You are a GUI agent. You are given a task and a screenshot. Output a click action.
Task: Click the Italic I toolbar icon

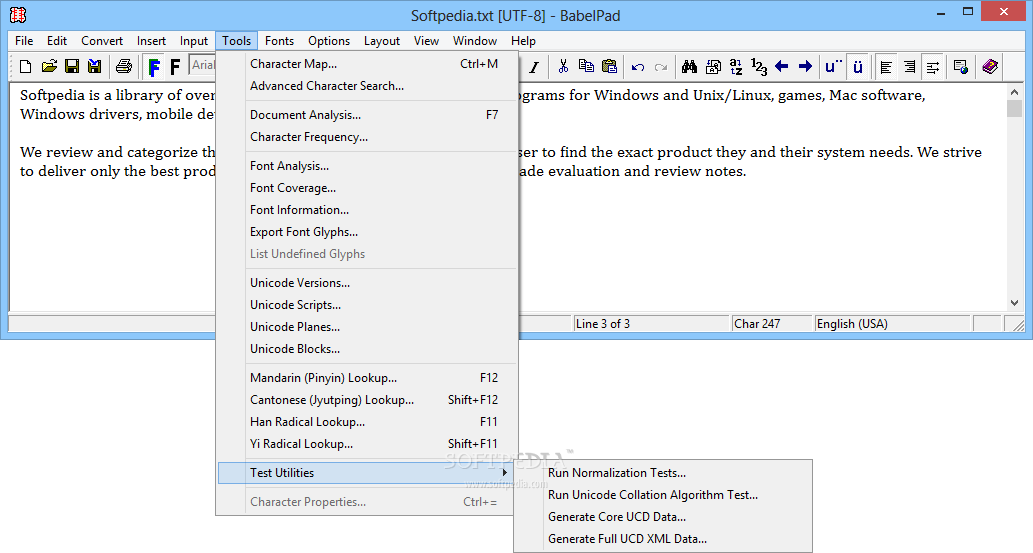534,67
